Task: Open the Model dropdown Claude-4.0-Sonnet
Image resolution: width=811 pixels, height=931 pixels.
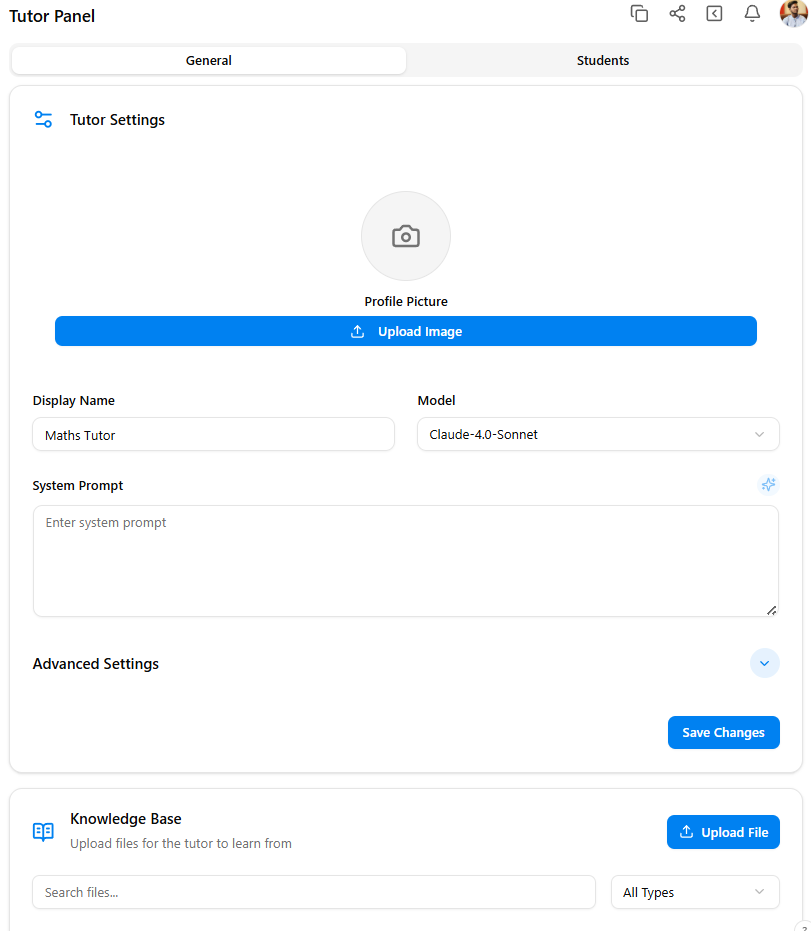Action: pyautogui.click(x=597, y=435)
